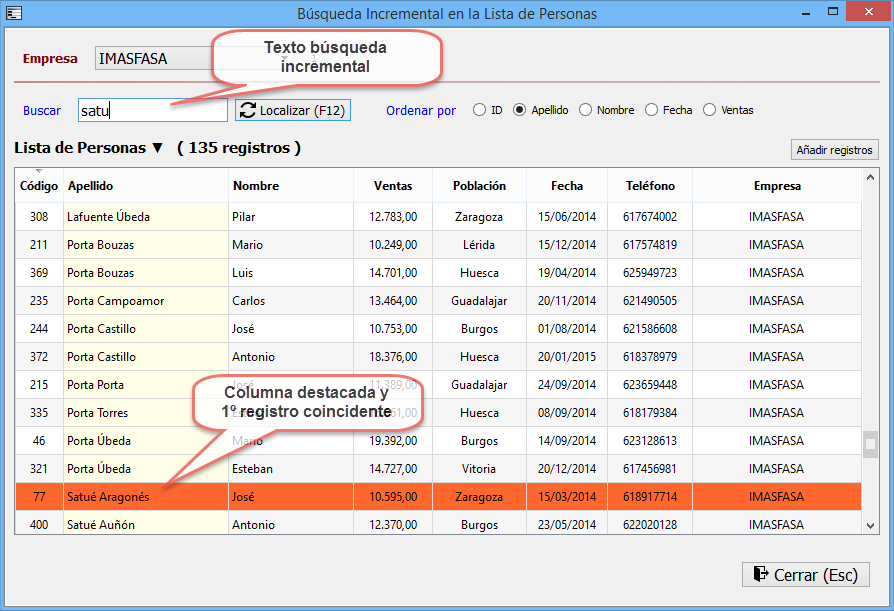Select the Ventas sort radio button
Image resolution: width=894 pixels, height=611 pixels.
[x=710, y=110]
